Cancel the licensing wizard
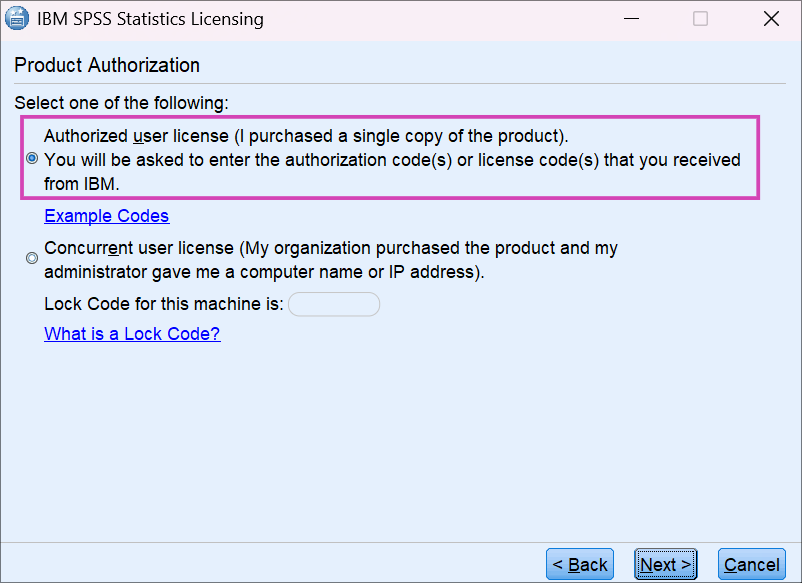 click(751, 564)
